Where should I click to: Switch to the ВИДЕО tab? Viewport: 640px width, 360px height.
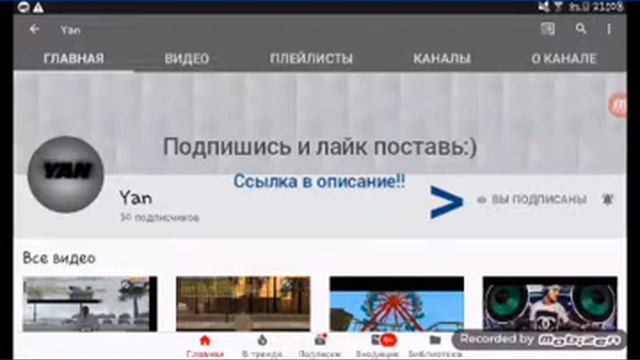(187, 58)
